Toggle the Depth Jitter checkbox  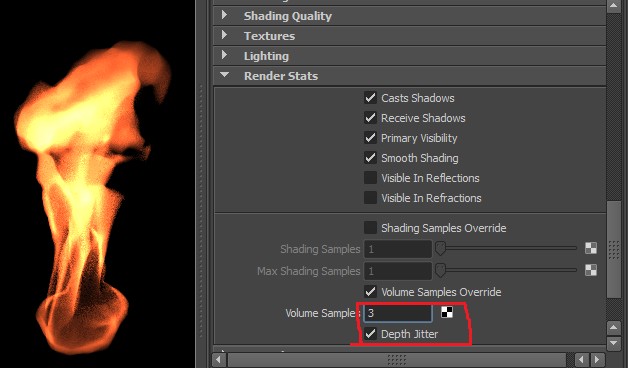point(370,334)
